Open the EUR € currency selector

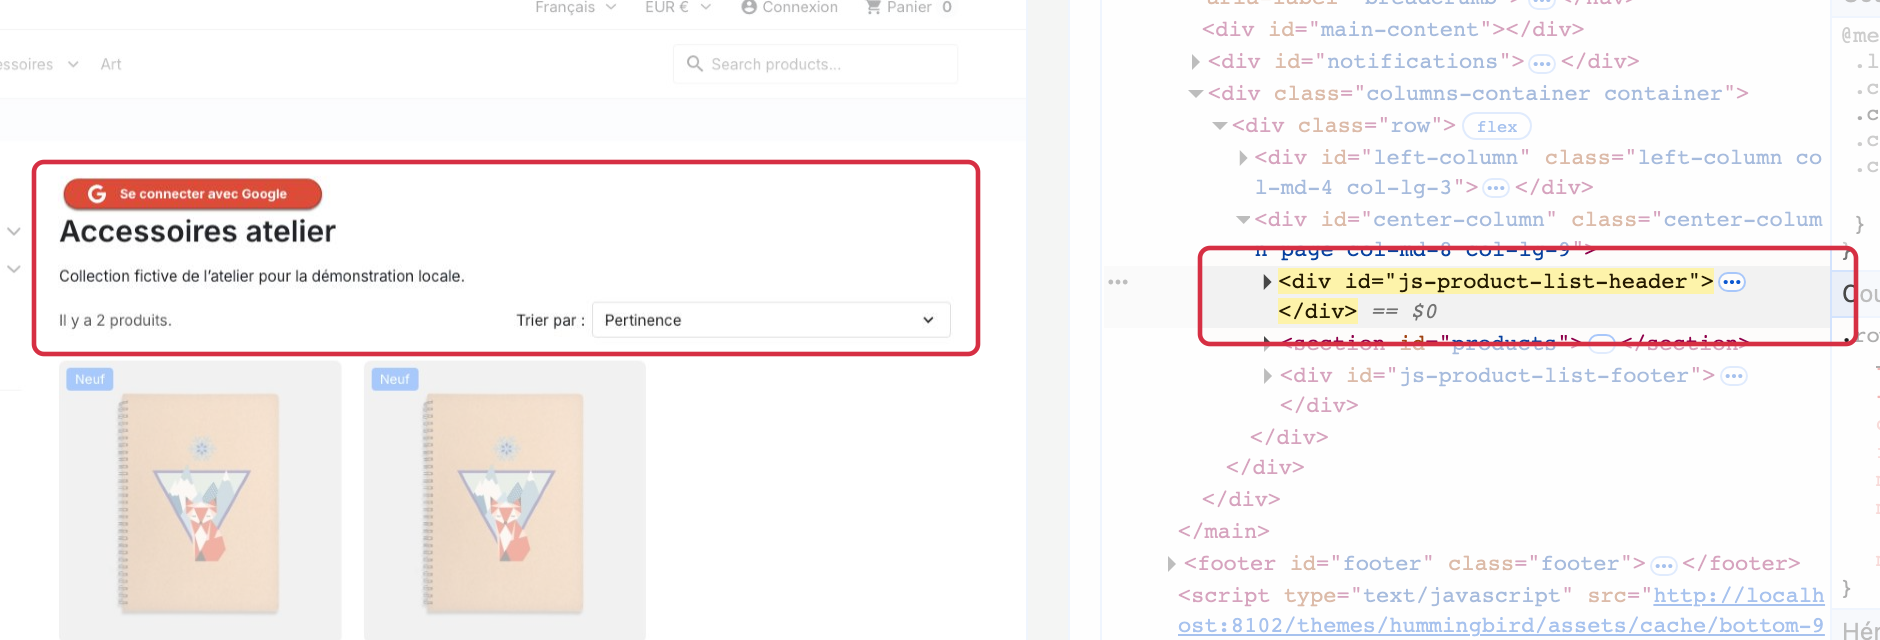click(x=678, y=7)
